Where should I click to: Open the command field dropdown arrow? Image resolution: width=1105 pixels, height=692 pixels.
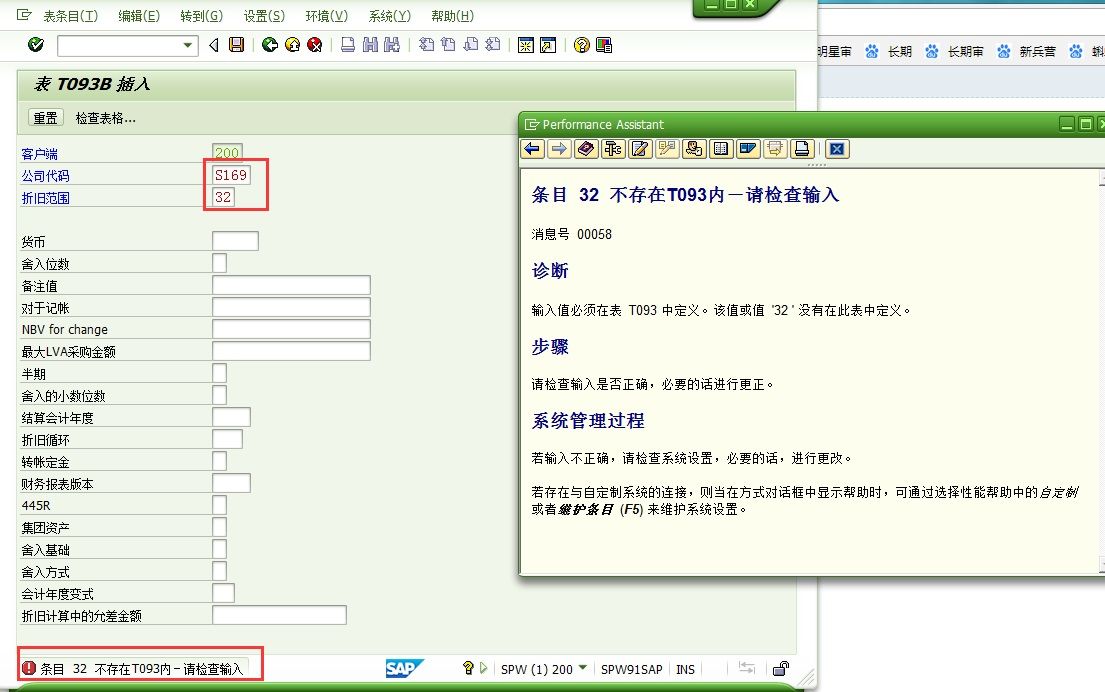[x=187, y=45]
